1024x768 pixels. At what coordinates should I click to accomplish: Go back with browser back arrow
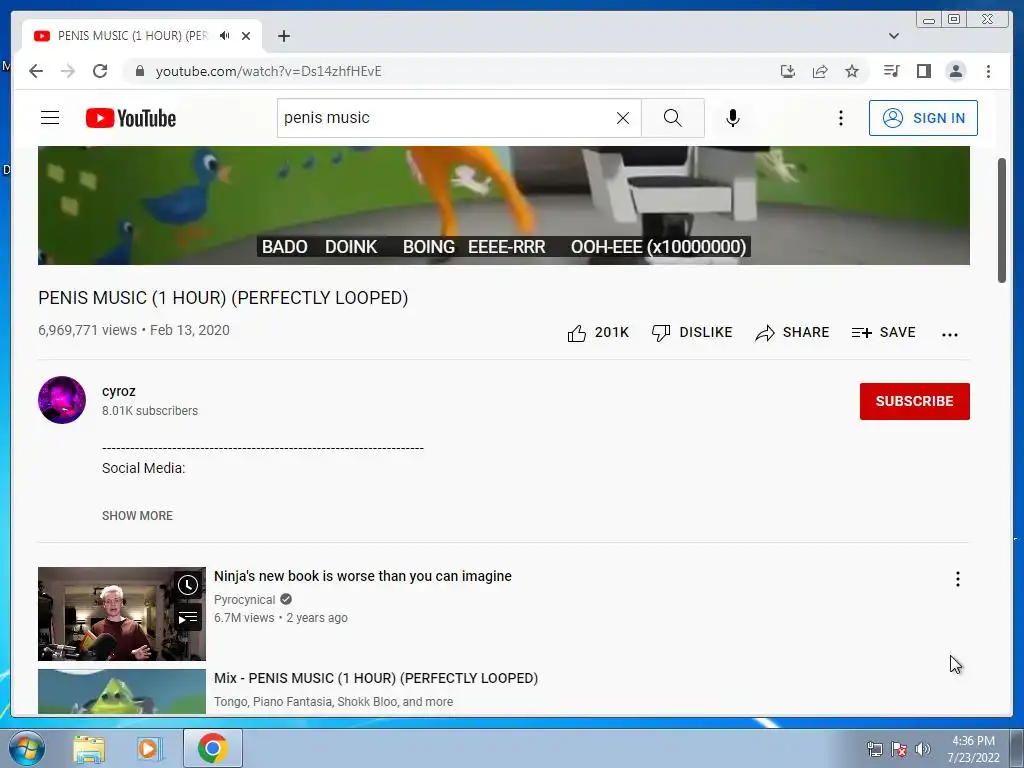[36, 71]
